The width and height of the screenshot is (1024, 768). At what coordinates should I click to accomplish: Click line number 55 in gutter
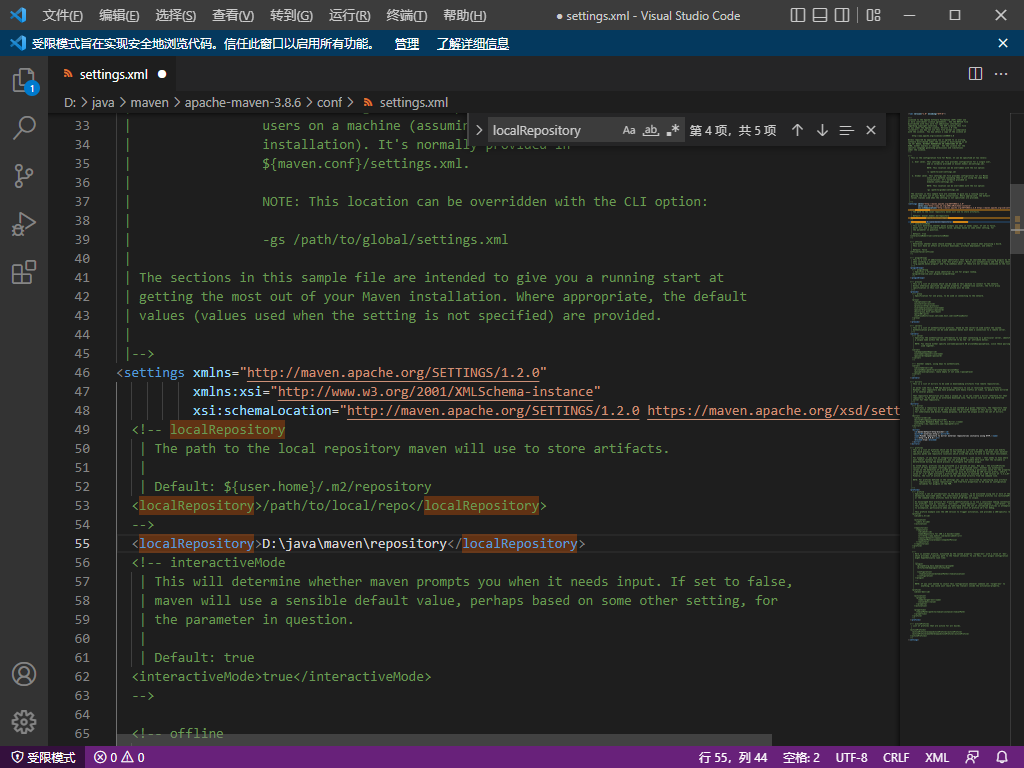(82, 543)
